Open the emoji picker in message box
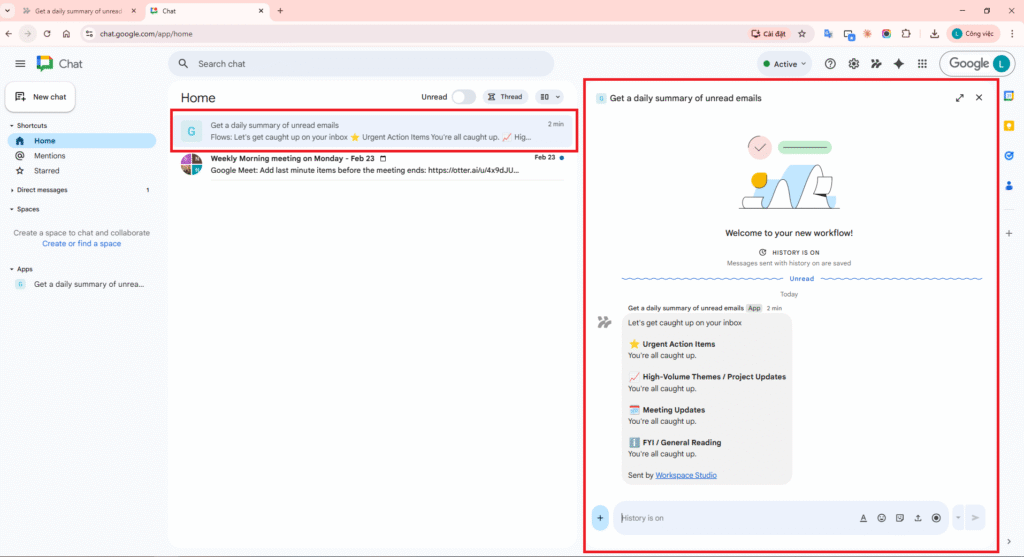This screenshot has width=1024, height=557. pyautogui.click(x=882, y=518)
